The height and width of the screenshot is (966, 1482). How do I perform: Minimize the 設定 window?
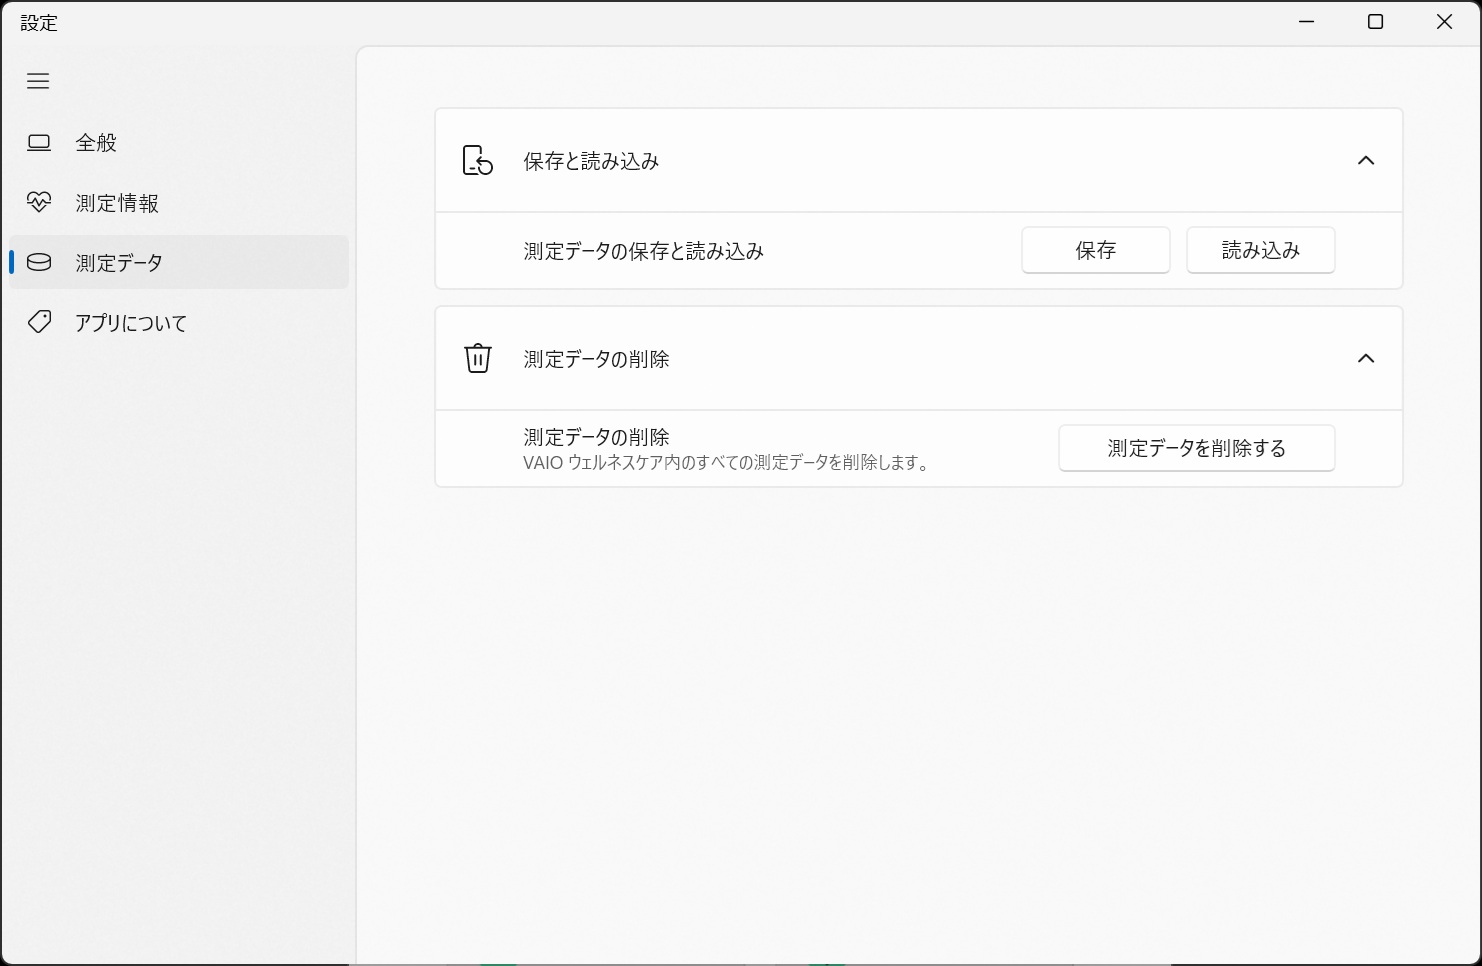coord(1307,22)
